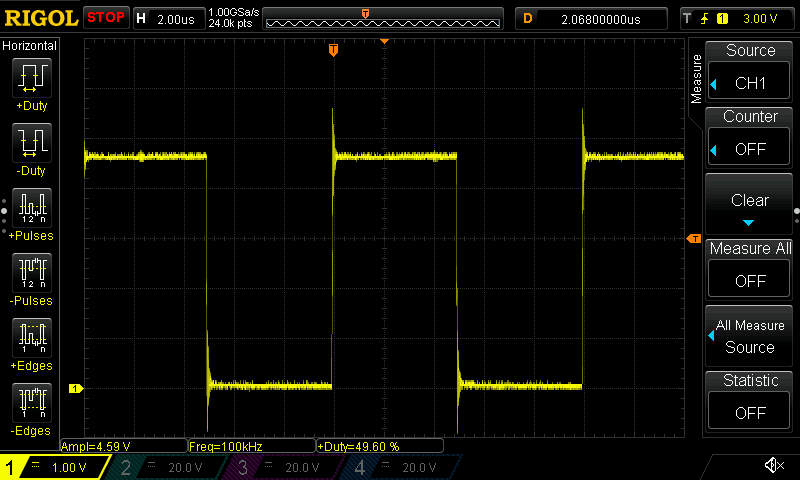Screen dimensions: 800x480
Task: Click the rising edge trigger icon
Action: tap(705, 19)
